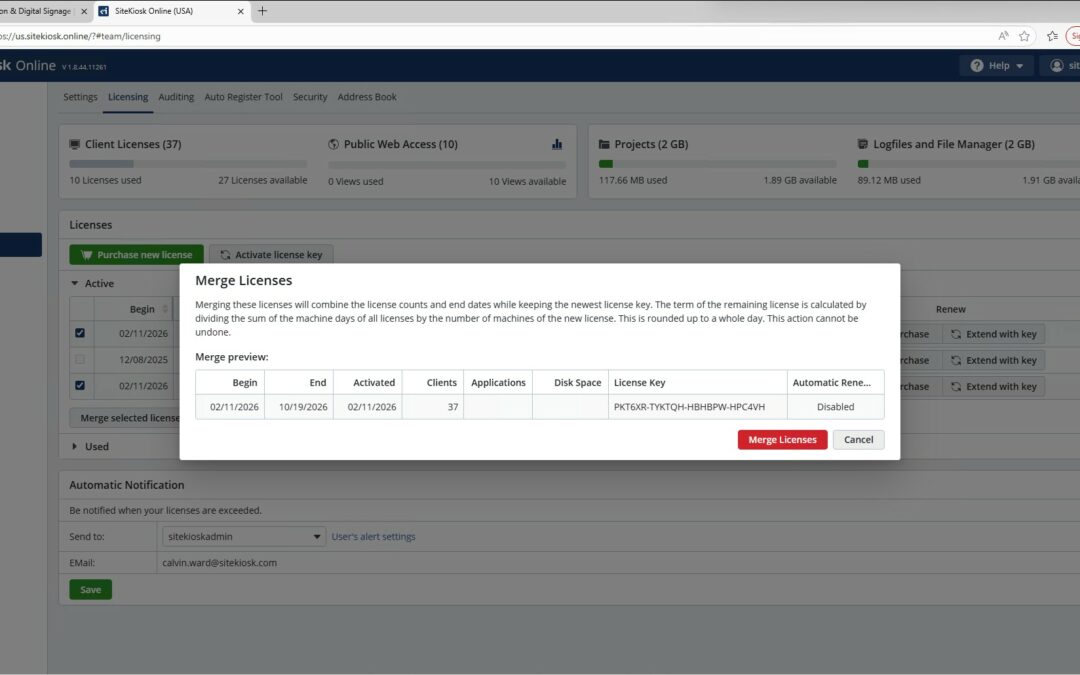
Task: Check the 12/08/2025 license row checkbox
Action: (80, 359)
